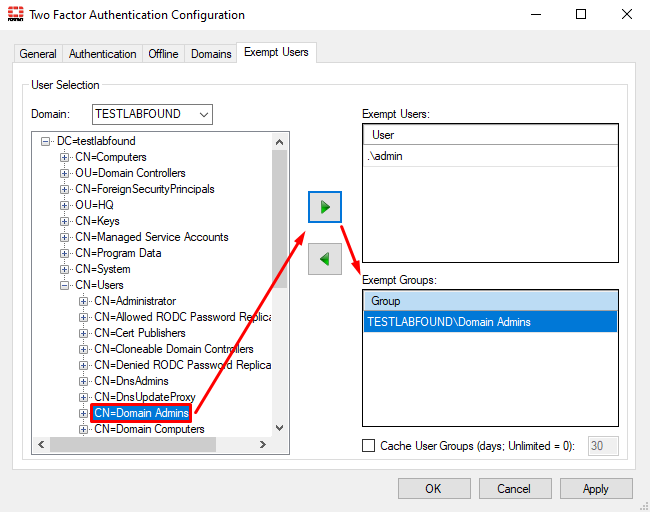The height and width of the screenshot is (512, 650).
Task: Expand the CN=Domain Computers node
Action: [x=83, y=429]
